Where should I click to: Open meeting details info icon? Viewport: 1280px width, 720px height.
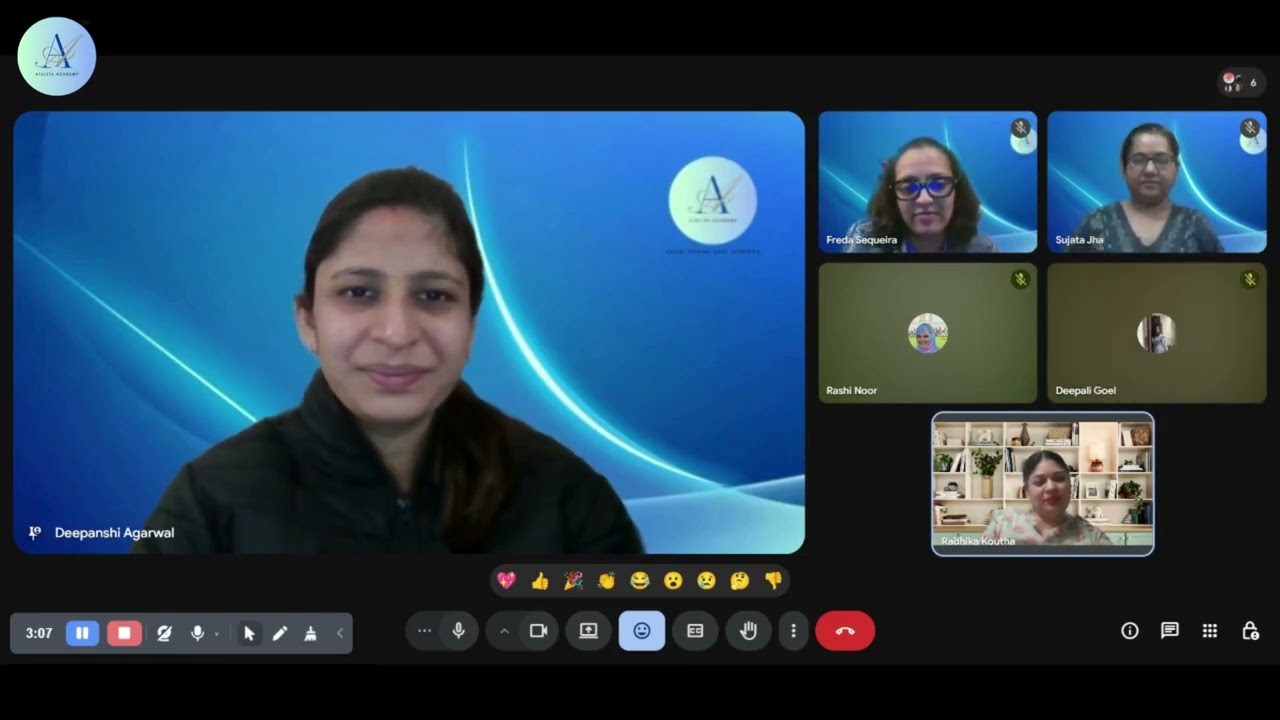(1130, 631)
